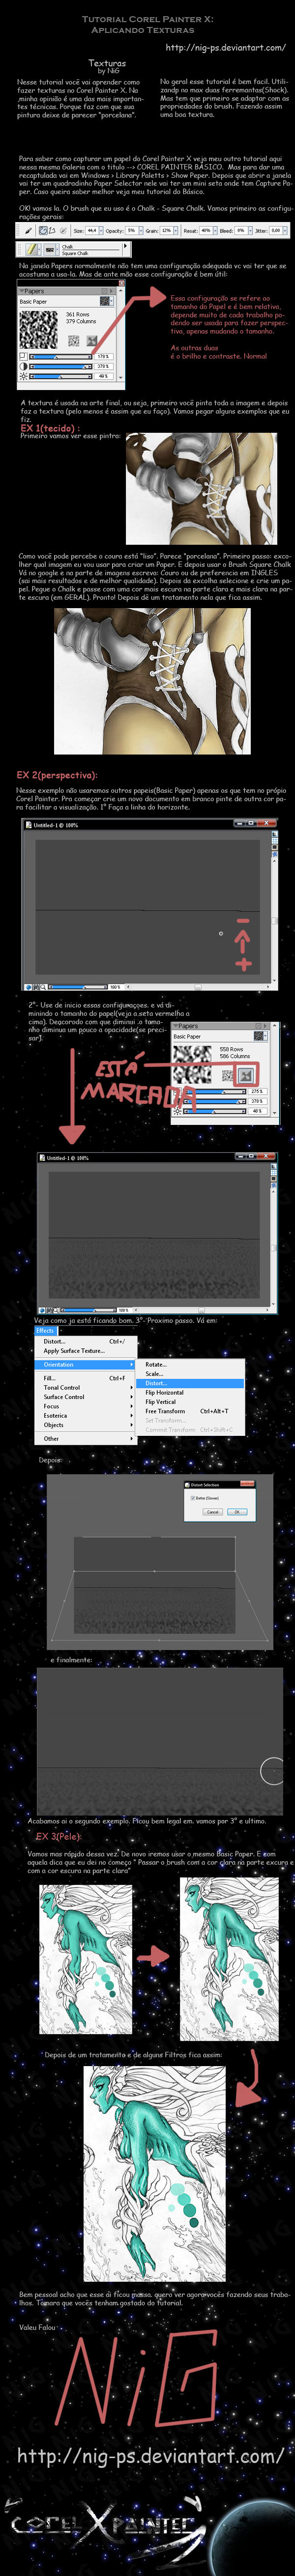Open the Resat slider dropdown at 40%
The width and height of the screenshot is (295, 2576).
(x=214, y=230)
